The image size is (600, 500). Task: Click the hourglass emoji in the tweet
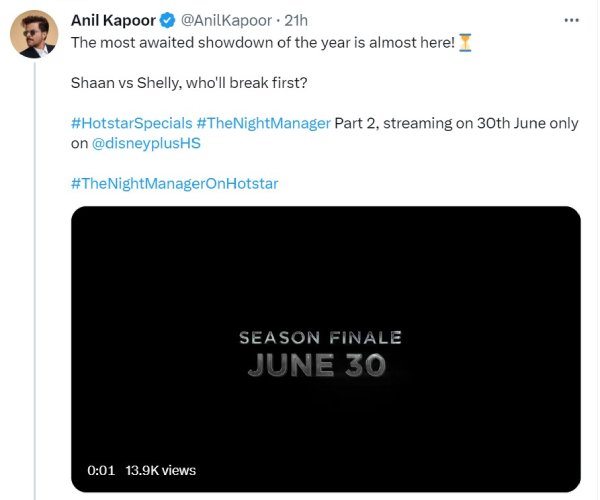(x=465, y=43)
